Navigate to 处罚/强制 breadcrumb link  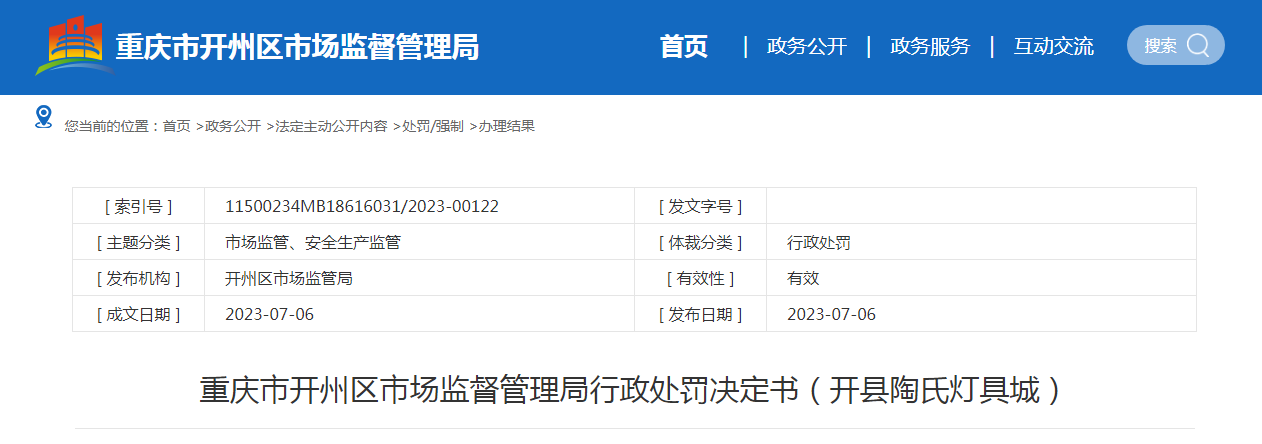433,126
